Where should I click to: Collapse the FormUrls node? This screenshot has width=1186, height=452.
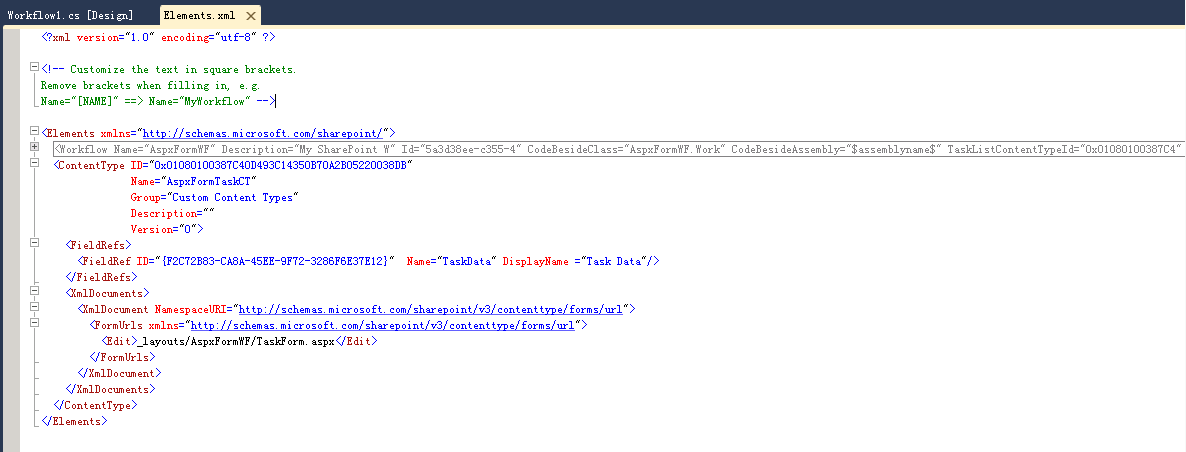(33, 322)
